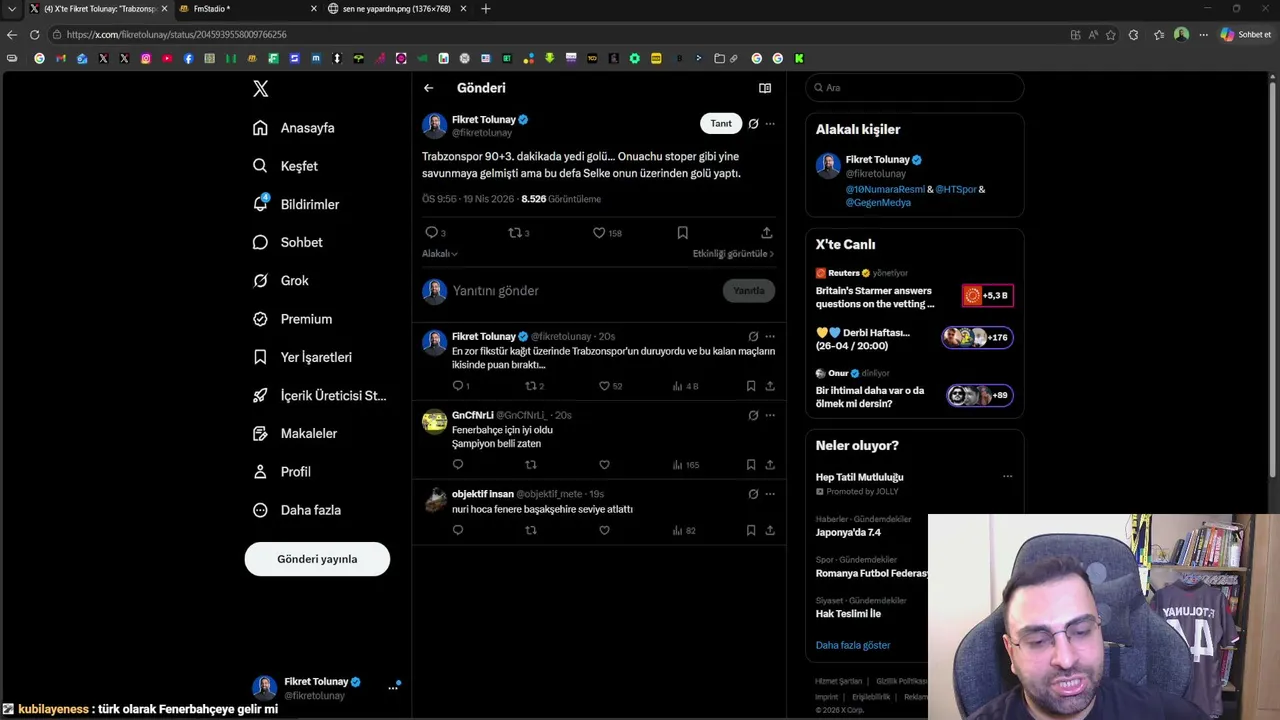The height and width of the screenshot is (720, 1280).
Task: Open more options on objektif insan's reply
Action: (770, 494)
